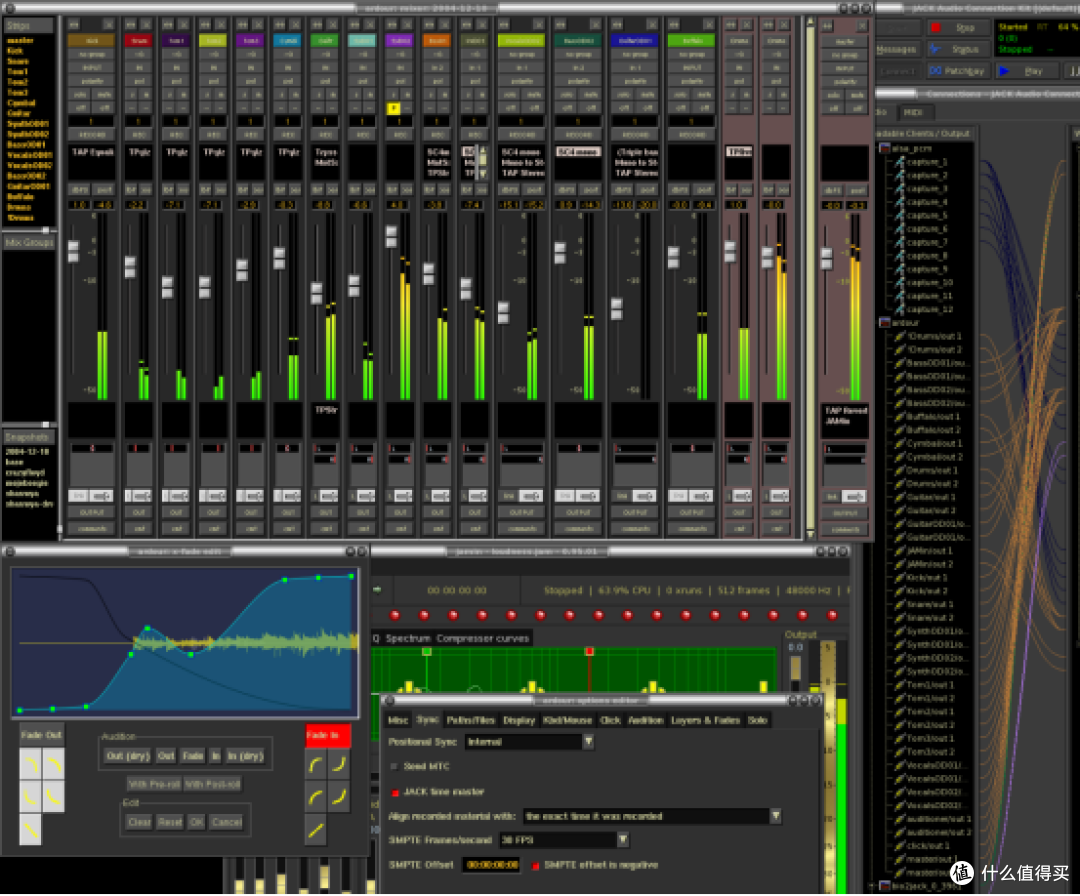
Task: Click the red Stop button in JACK
Action: 957,28
